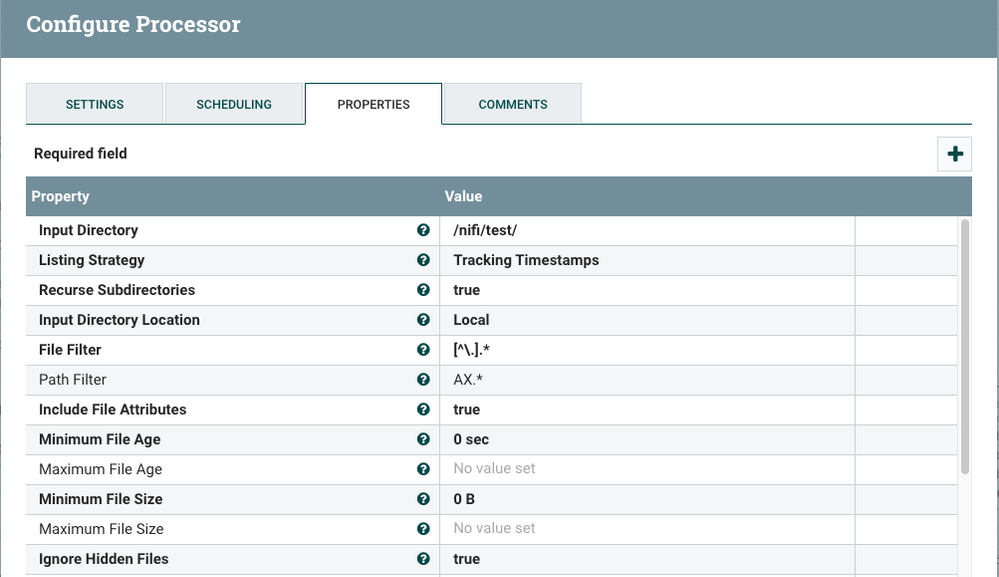This screenshot has width=999, height=577.
Task: Click help icon for Minimum File Age
Action: coord(423,440)
